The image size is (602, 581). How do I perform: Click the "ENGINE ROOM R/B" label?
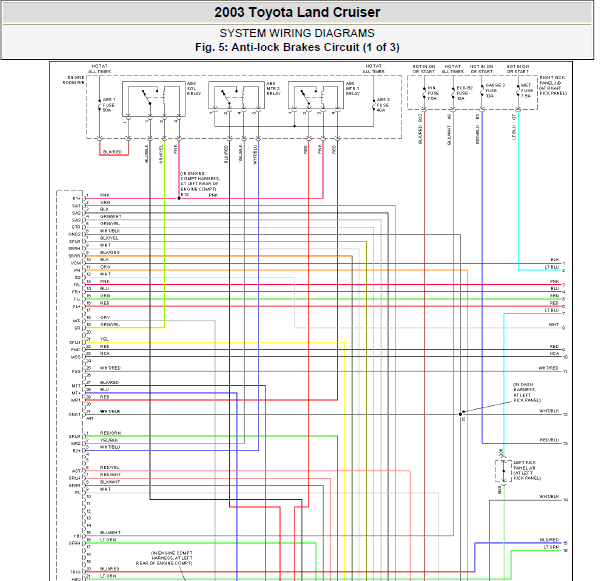[74, 80]
